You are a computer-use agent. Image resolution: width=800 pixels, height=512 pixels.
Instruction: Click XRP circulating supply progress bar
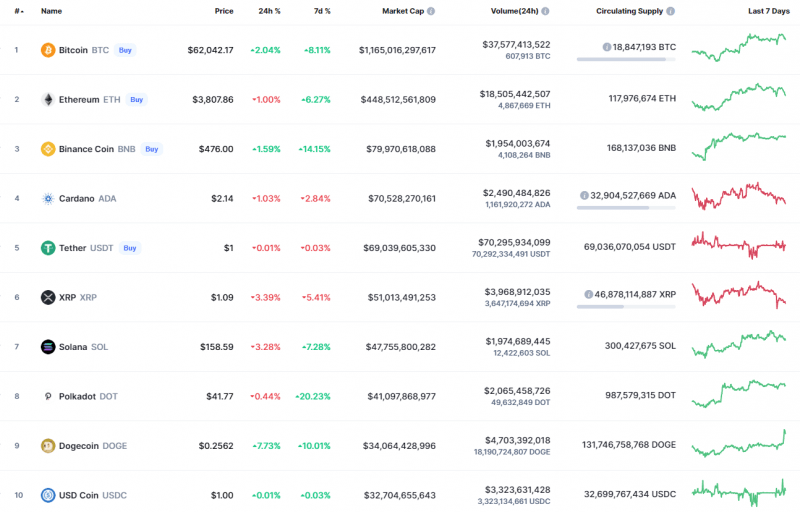pyautogui.click(x=626, y=307)
